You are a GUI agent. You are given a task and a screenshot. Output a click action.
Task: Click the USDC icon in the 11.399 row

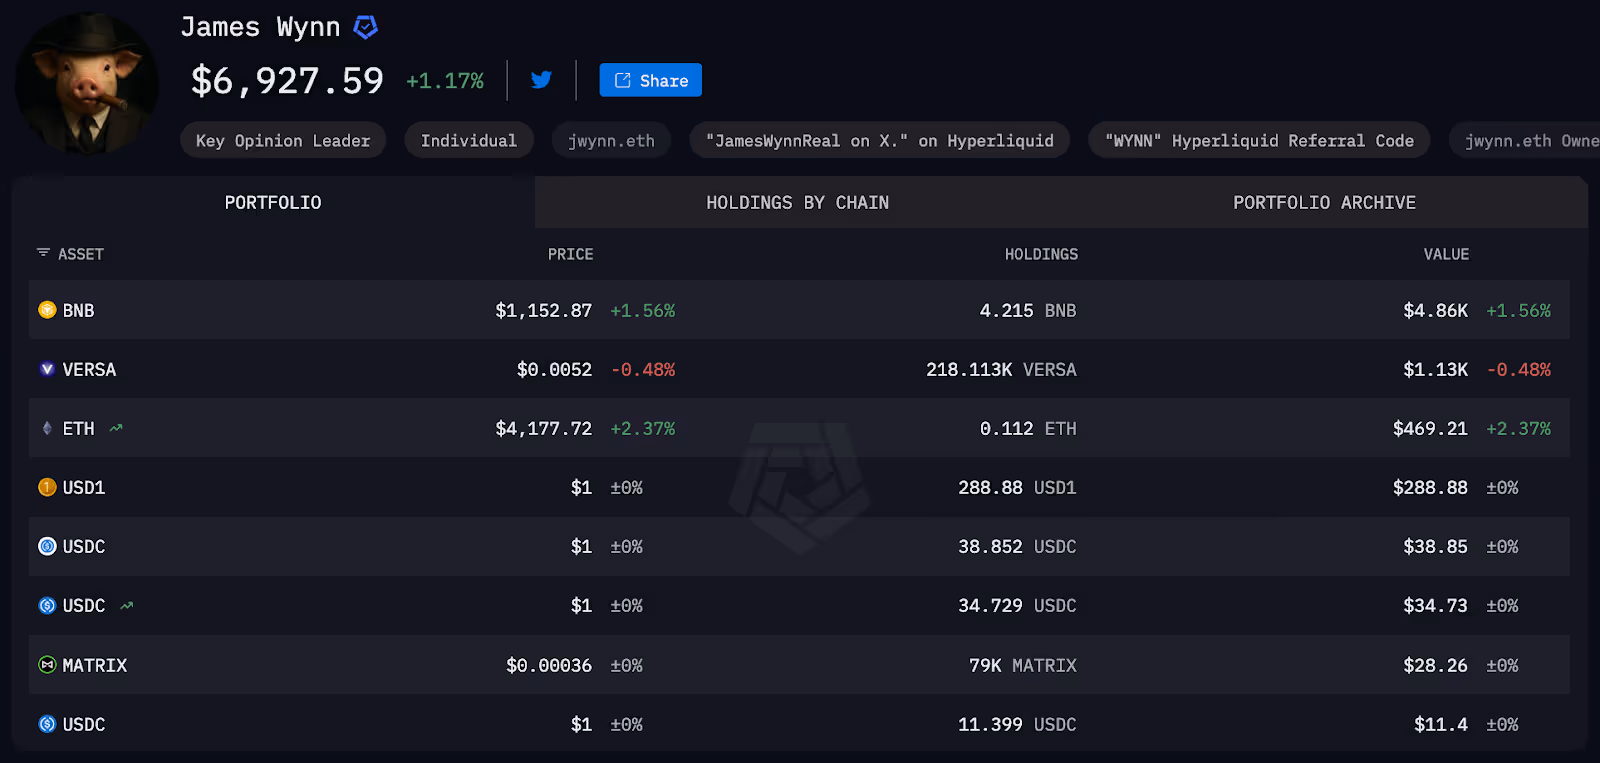[47, 724]
